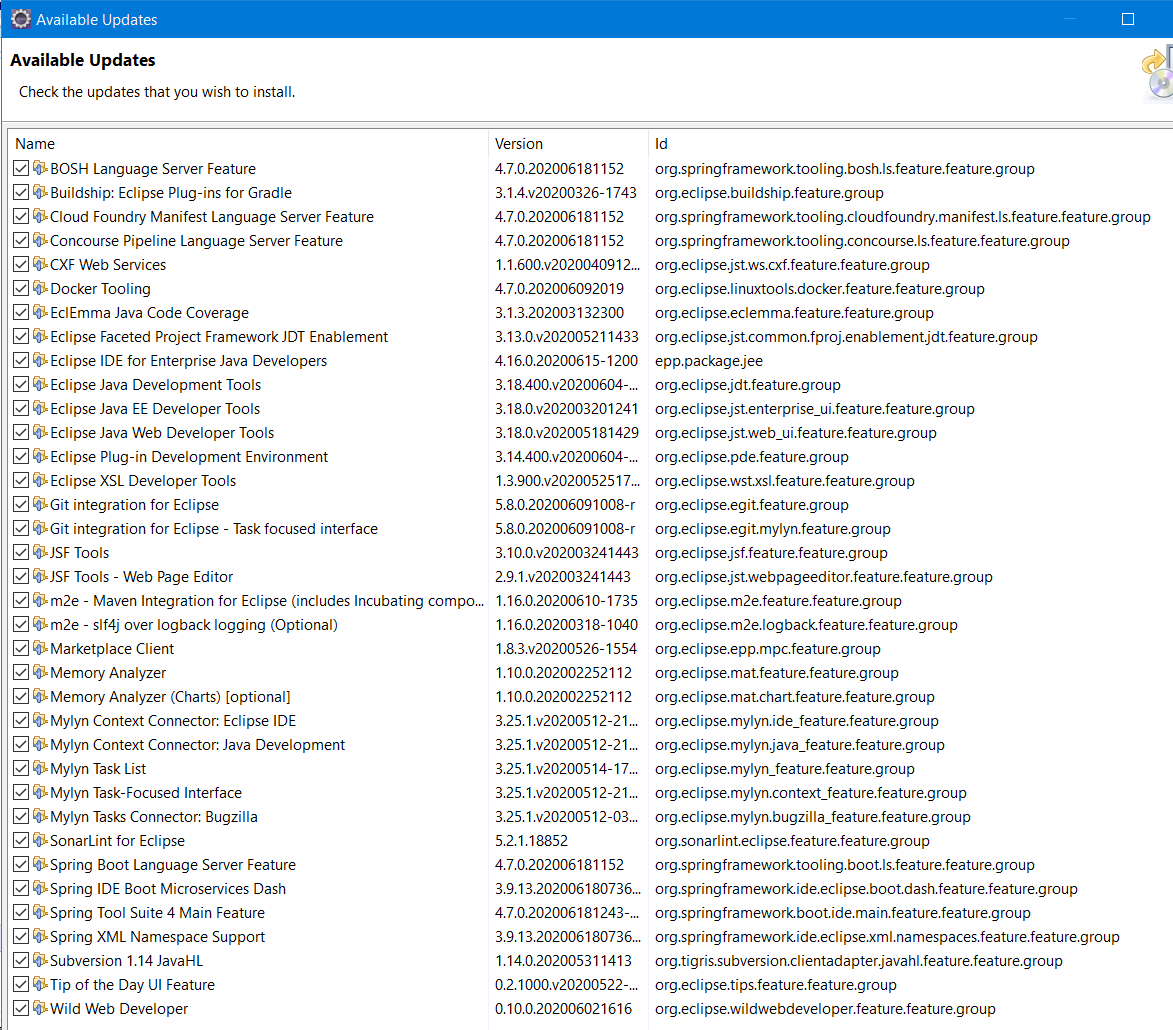1173x1030 pixels.
Task: Click the Spring Tool Suite 4 Main icon
Action: pyautogui.click(x=40, y=913)
